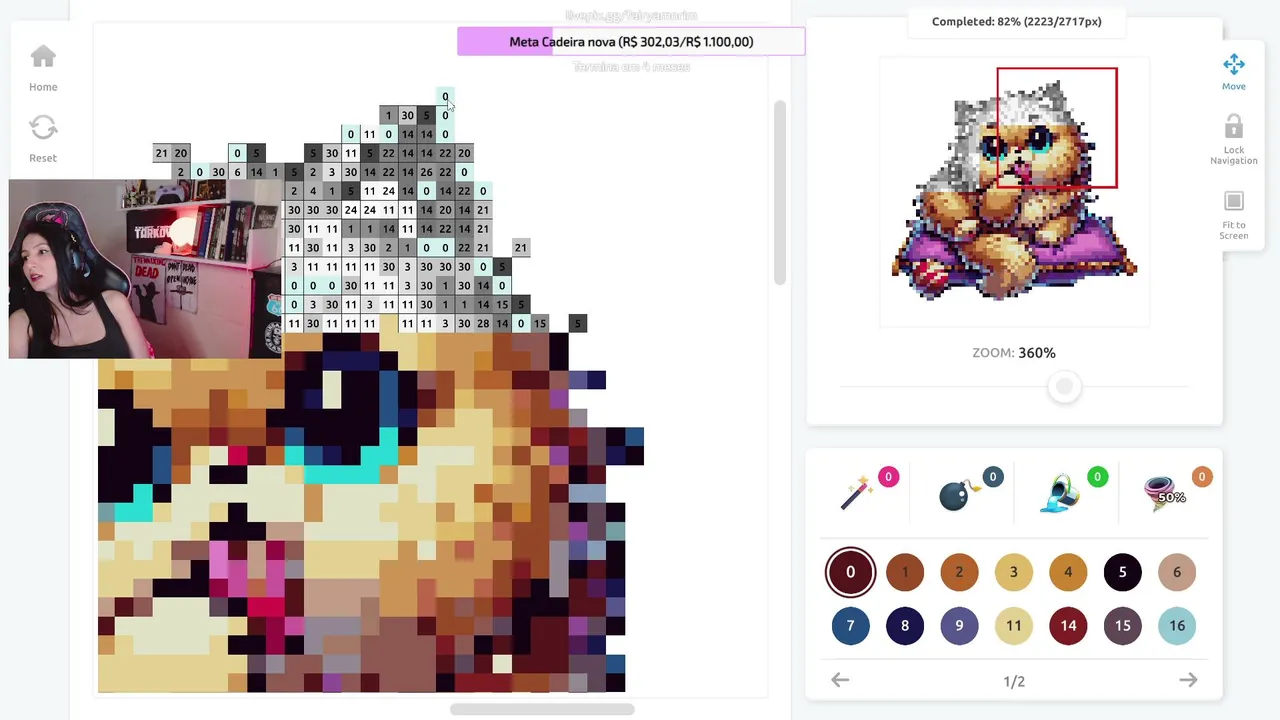Click the Completed 82% progress text
1280x720 pixels.
(x=1016, y=21)
